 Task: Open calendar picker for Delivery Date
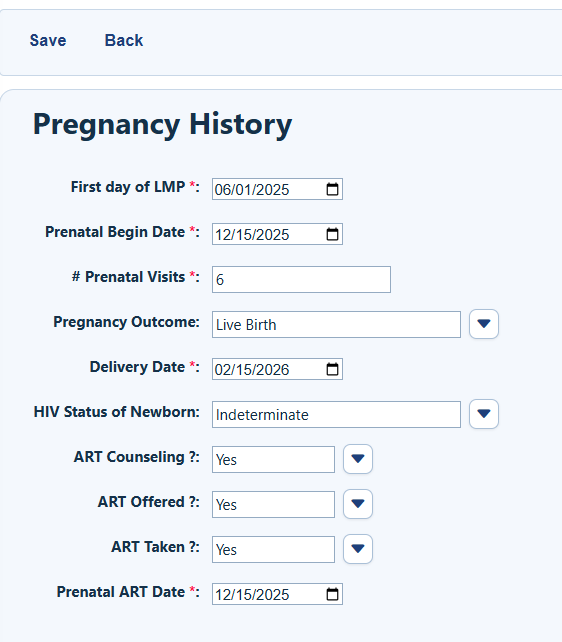332,369
